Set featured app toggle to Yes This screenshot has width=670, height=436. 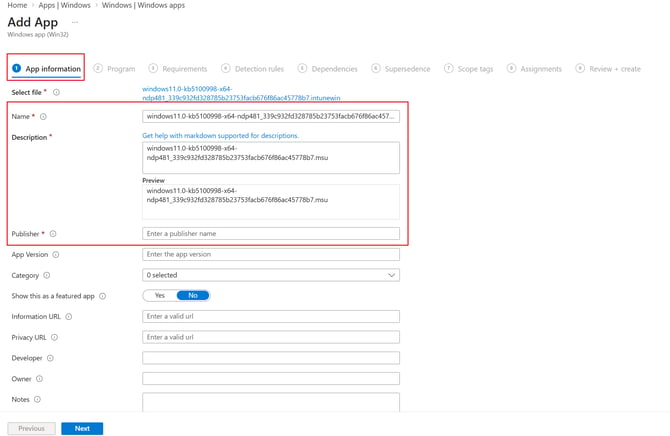(160, 295)
